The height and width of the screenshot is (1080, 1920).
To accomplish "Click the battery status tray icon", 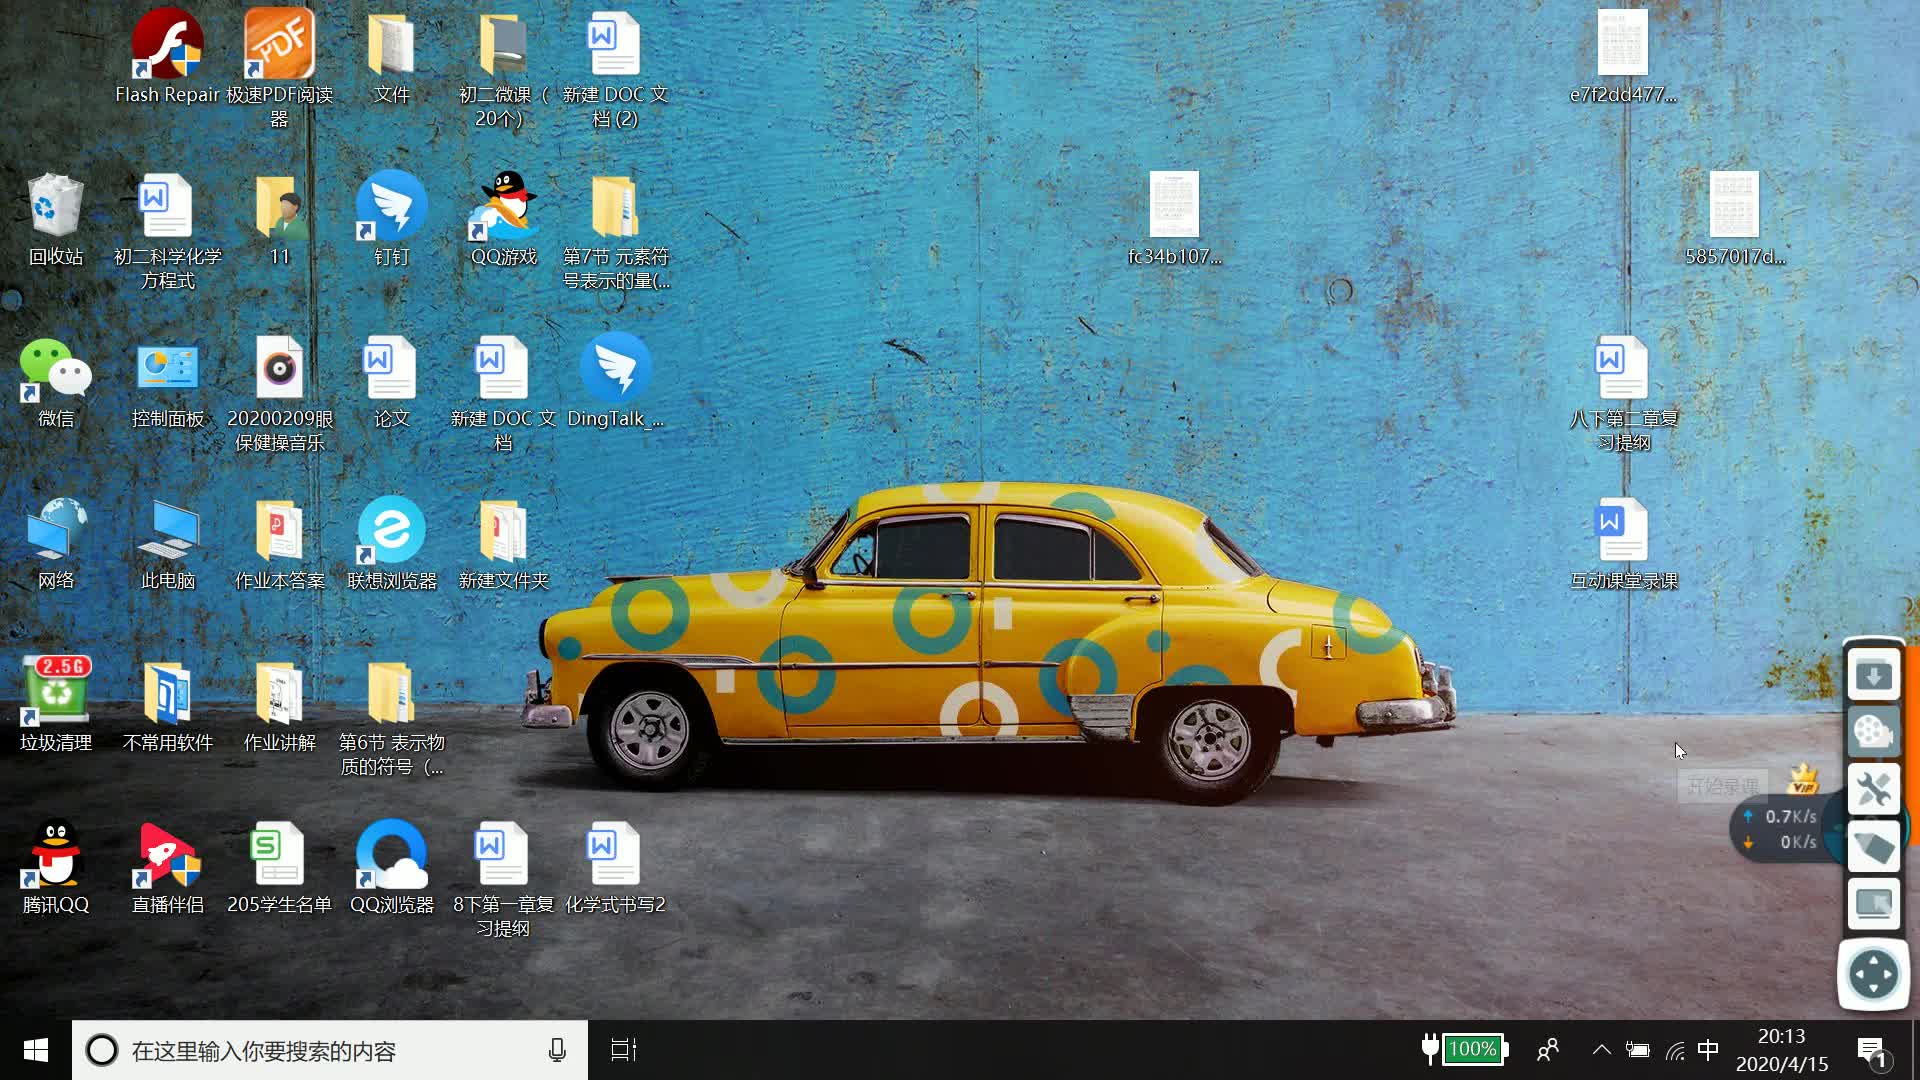I will pyautogui.click(x=1638, y=1050).
